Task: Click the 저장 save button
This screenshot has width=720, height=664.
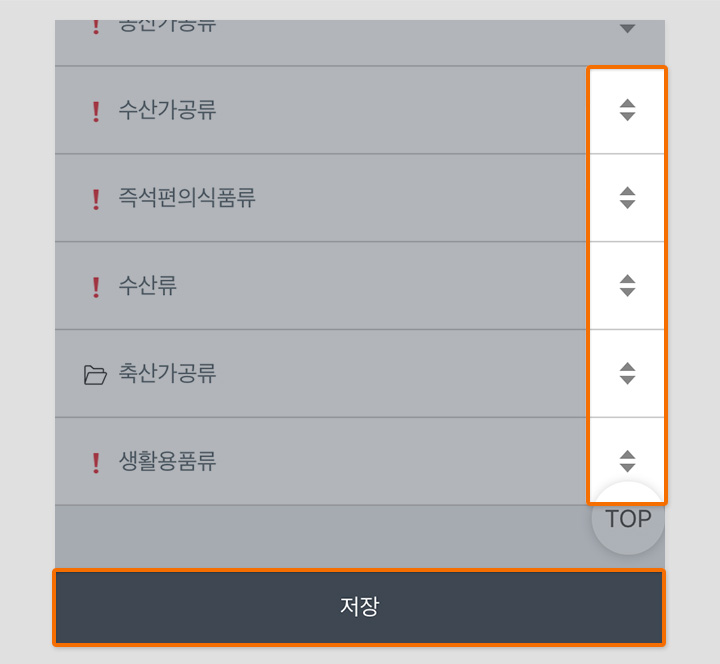Action: (x=359, y=607)
